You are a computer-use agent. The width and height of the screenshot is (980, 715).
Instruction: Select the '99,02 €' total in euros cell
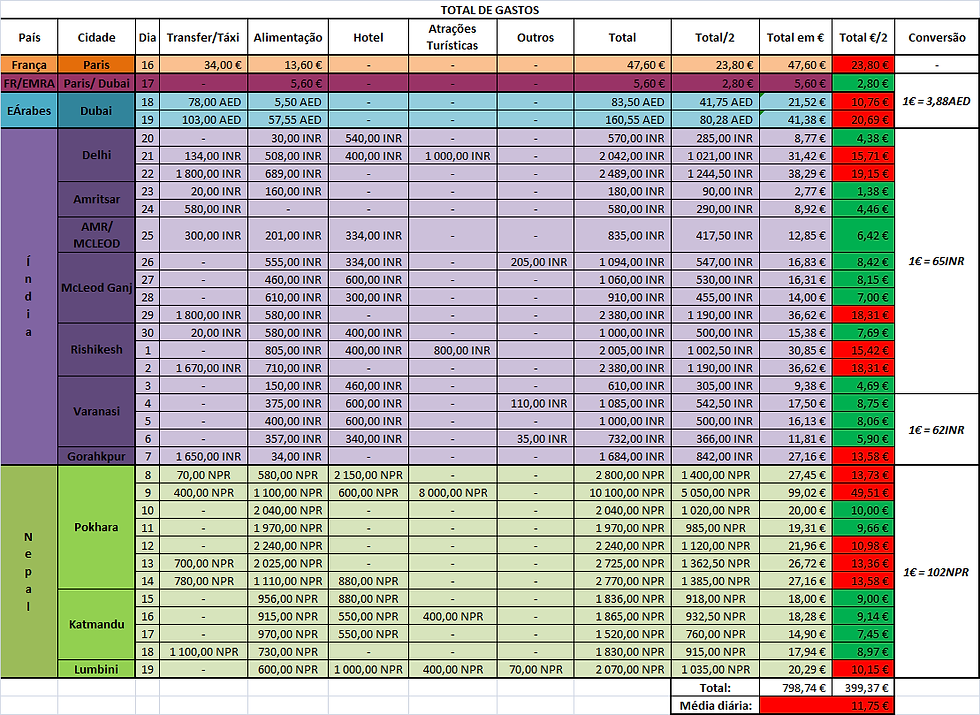tap(796, 492)
